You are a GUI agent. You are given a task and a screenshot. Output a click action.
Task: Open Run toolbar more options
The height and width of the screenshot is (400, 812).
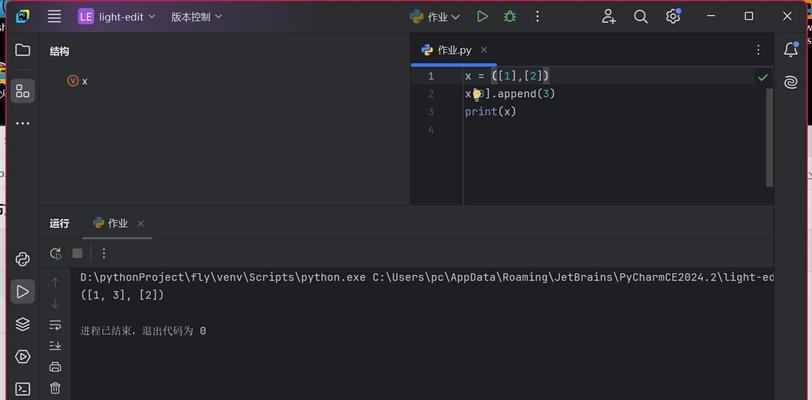click(104, 253)
